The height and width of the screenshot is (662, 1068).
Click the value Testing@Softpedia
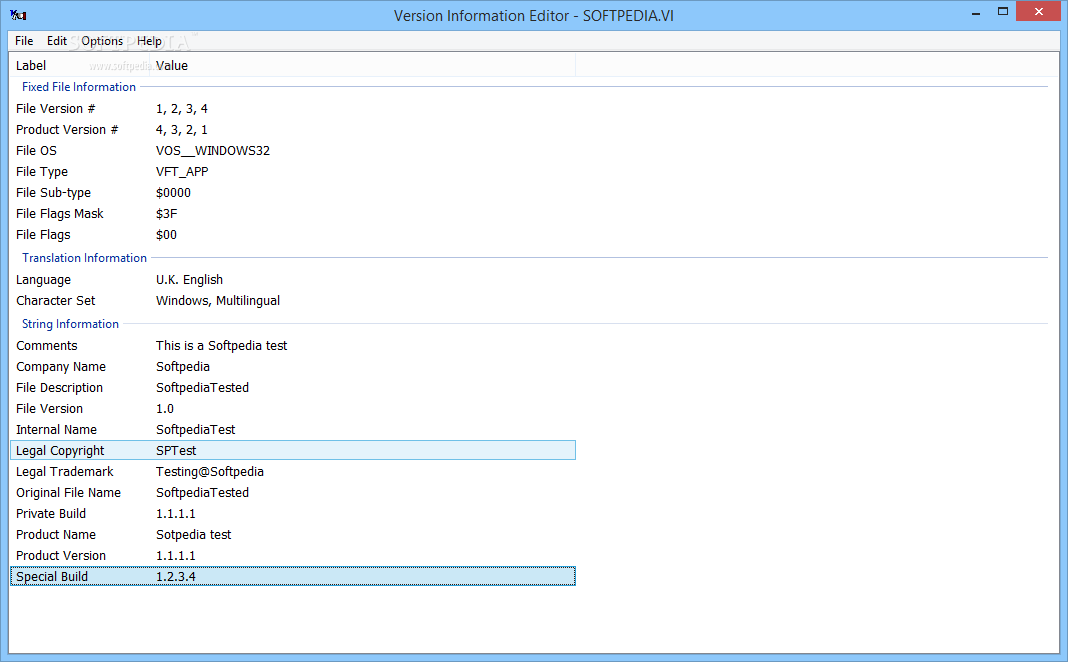tap(210, 472)
